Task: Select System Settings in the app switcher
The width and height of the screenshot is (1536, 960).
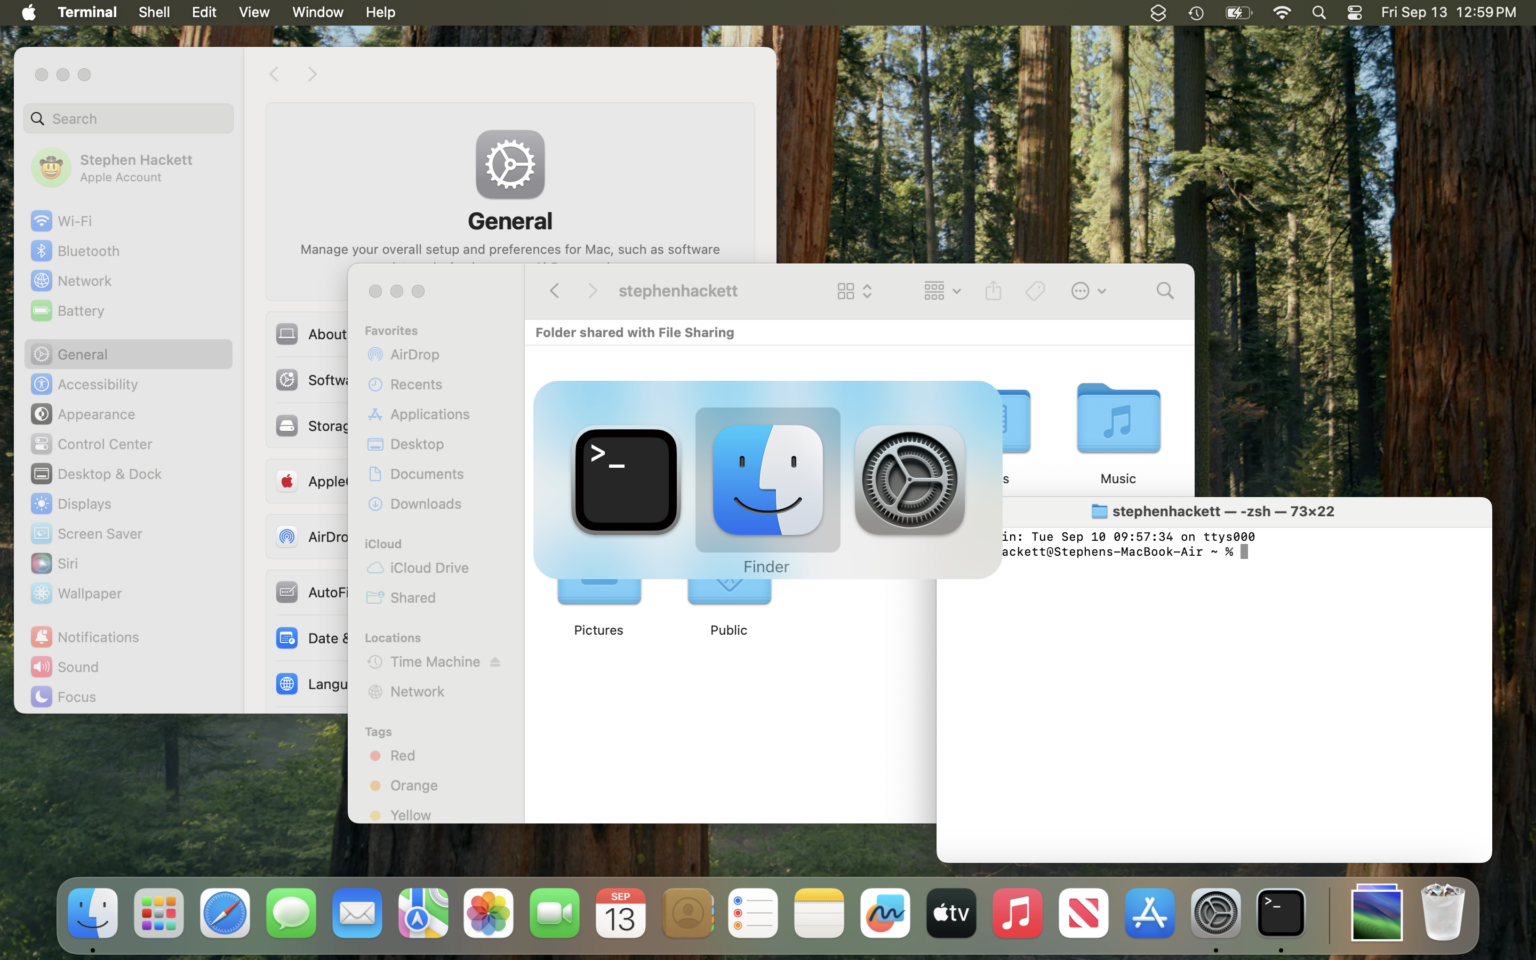Action: click(909, 480)
